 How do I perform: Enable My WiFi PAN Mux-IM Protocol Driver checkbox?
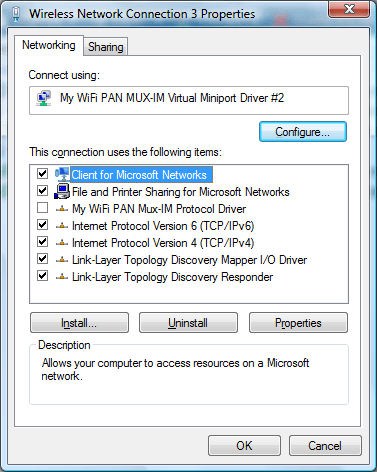point(42,208)
